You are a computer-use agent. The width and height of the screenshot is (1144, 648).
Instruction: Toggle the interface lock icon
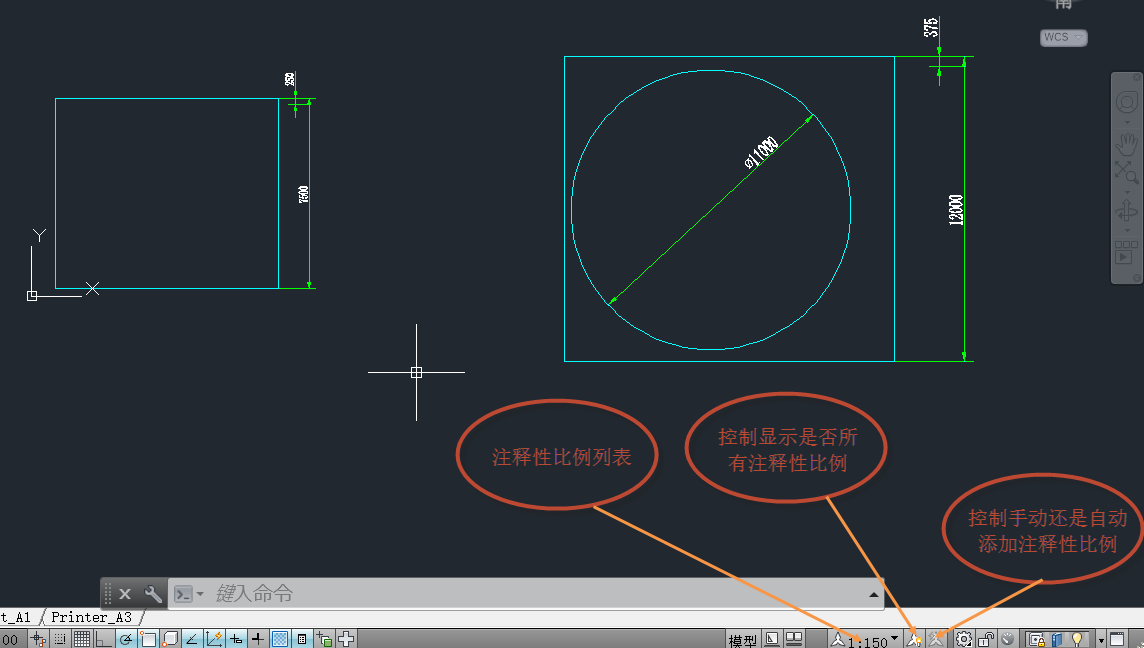(985, 637)
